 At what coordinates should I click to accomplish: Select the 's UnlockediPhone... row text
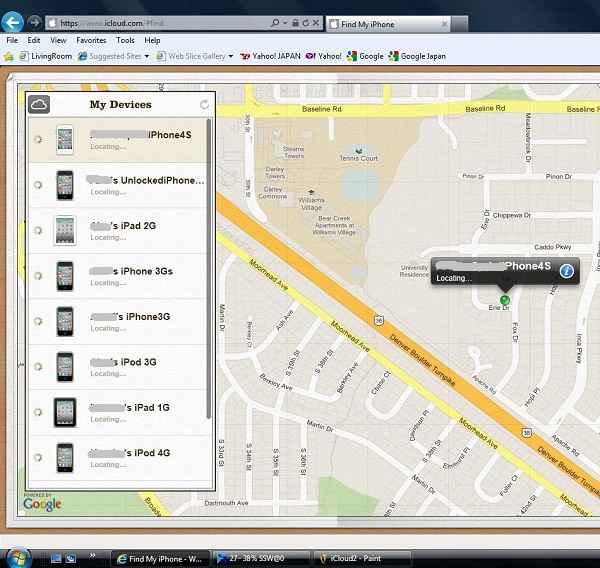click(158, 180)
